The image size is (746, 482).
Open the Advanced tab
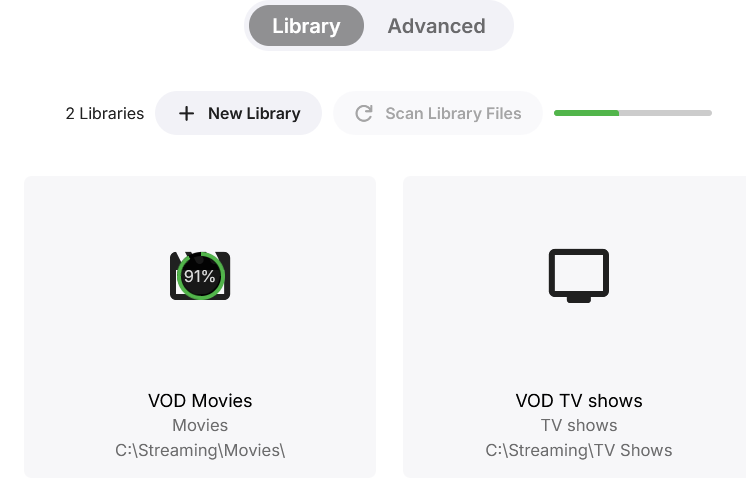(x=436, y=26)
